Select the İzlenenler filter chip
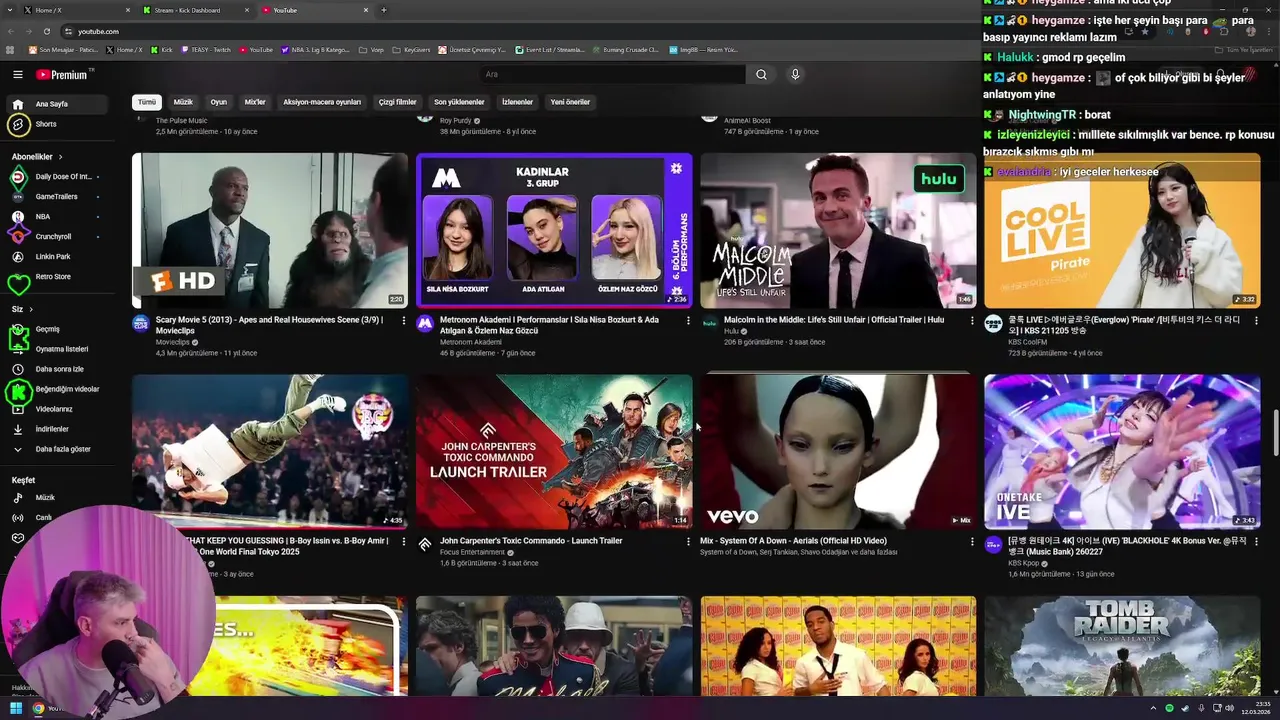The image size is (1280, 720). click(x=517, y=102)
